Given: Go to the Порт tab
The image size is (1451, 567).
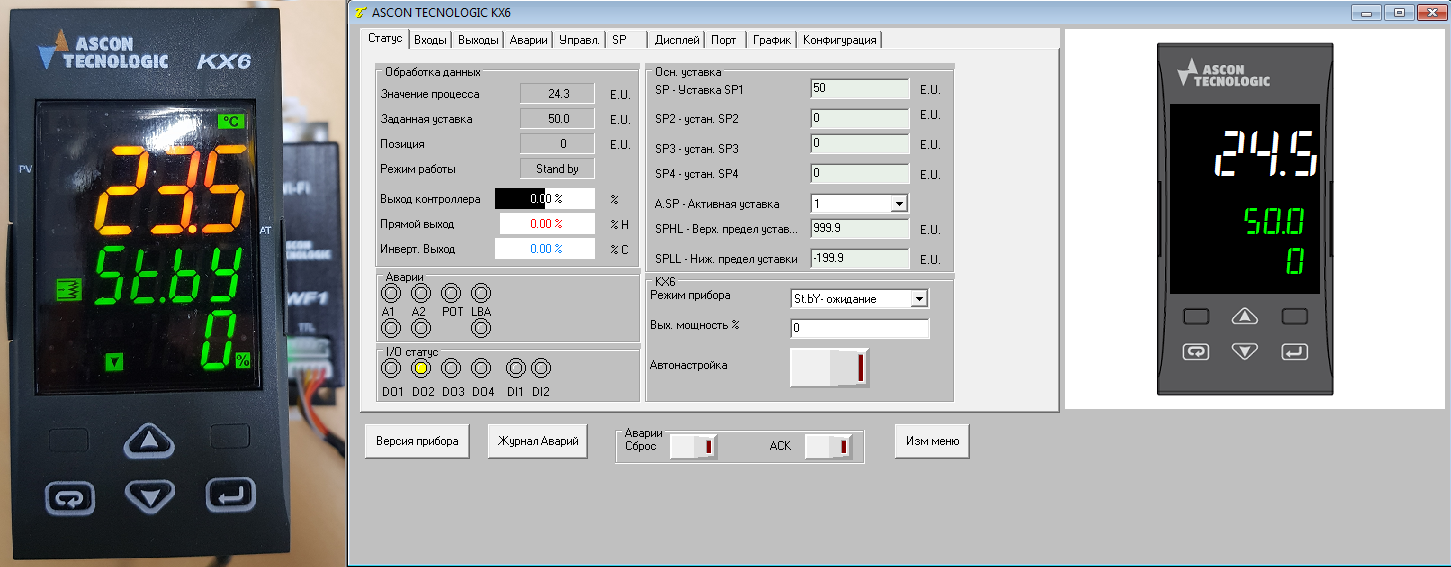Looking at the screenshot, I should point(725,40).
